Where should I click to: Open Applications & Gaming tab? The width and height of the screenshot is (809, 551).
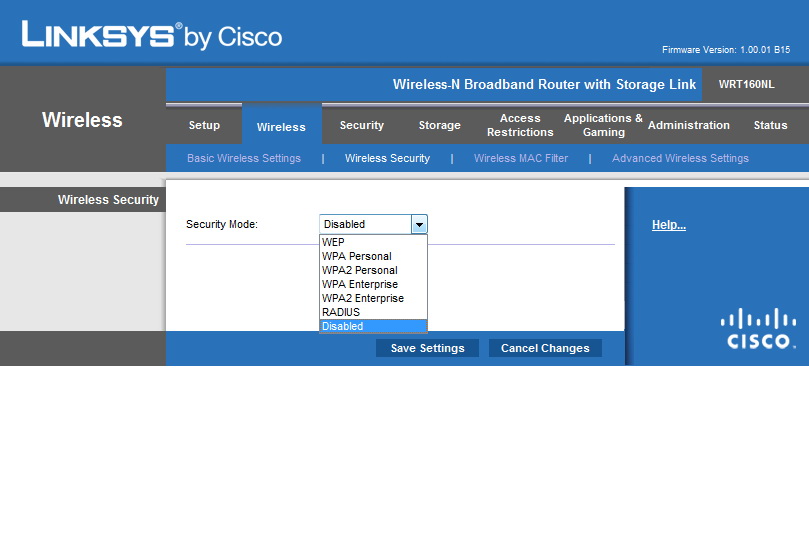pos(603,126)
